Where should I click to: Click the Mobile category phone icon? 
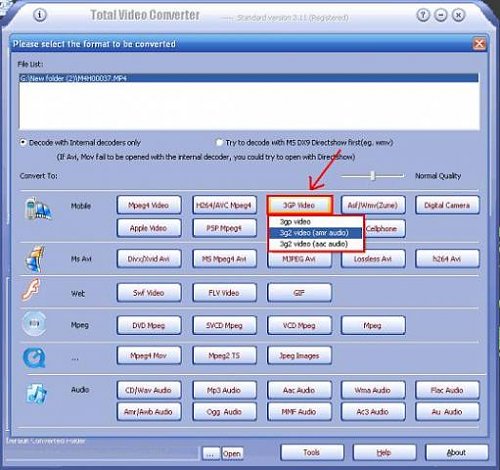pos(38,209)
